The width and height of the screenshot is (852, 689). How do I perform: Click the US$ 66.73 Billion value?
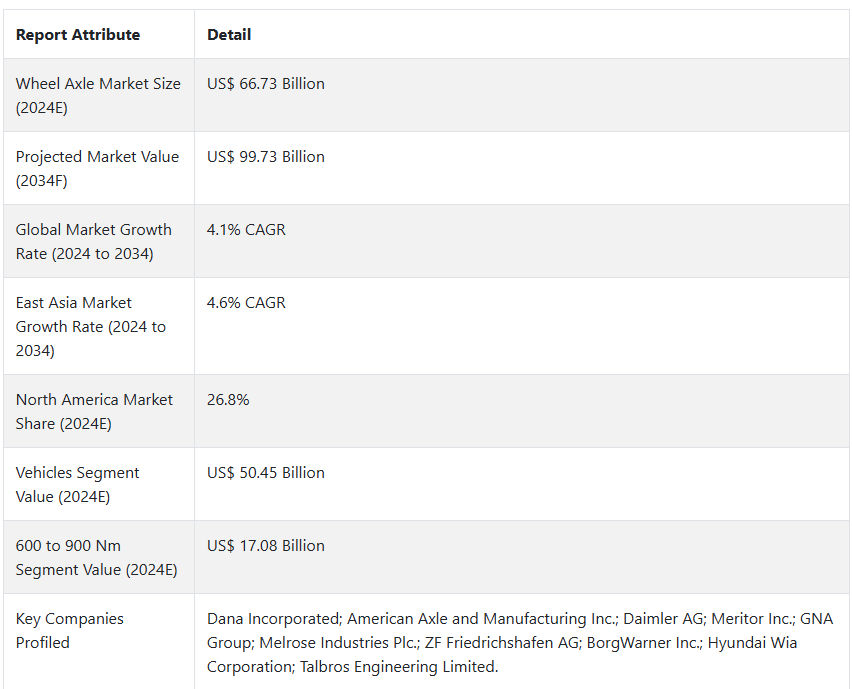266,84
